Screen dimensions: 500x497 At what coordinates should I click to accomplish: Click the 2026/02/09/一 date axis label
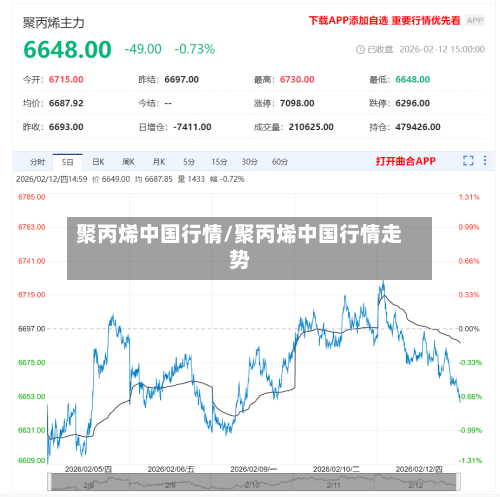point(254,469)
